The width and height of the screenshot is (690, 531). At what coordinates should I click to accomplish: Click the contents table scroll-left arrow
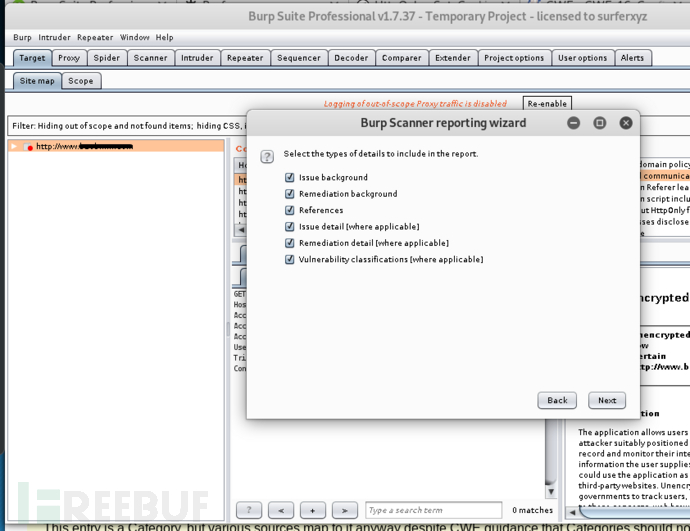pos(241,230)
